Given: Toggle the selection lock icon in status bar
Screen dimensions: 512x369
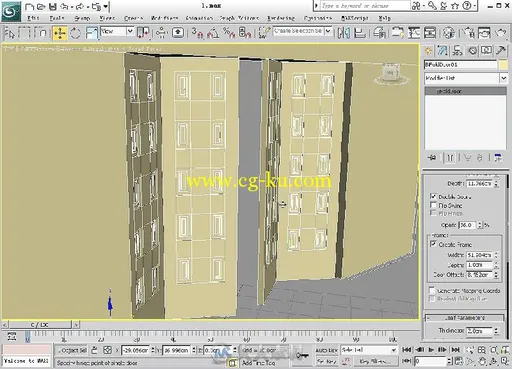Looking at the screenshot, I should (x=94, y=350).
